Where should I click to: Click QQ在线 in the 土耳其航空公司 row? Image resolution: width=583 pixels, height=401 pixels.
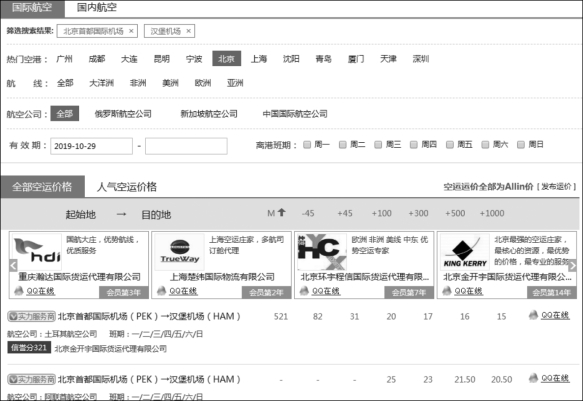[555, 315]
